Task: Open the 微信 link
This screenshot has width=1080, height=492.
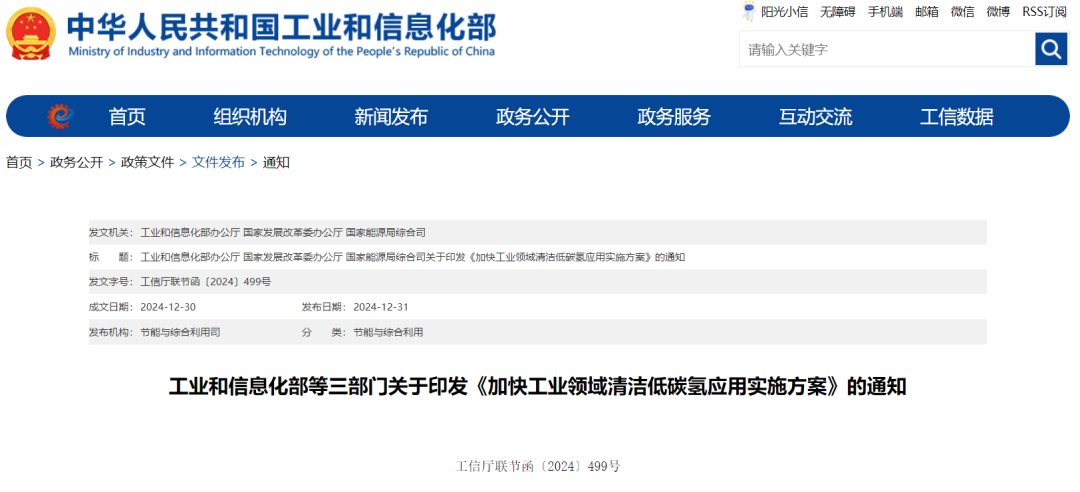Action: coord(962,12)
